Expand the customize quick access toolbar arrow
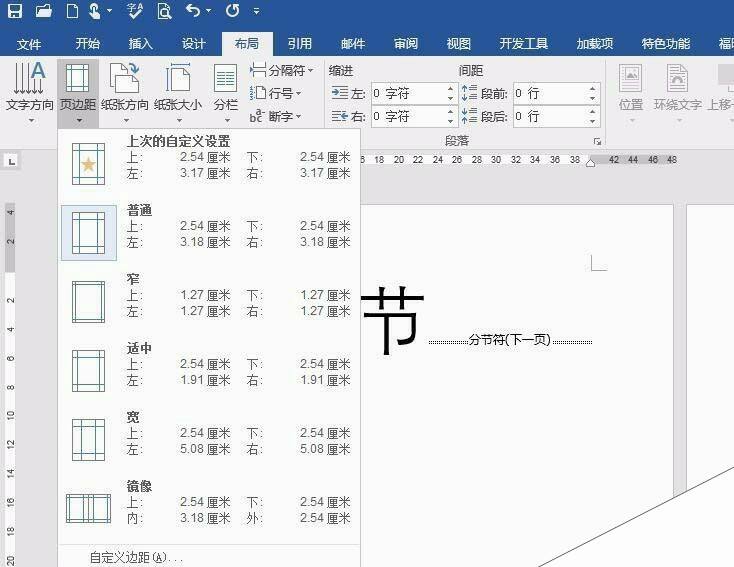Image resolution: width=734 pixels, height=567 pixels. pyautogui.click(x=256, y=11)
